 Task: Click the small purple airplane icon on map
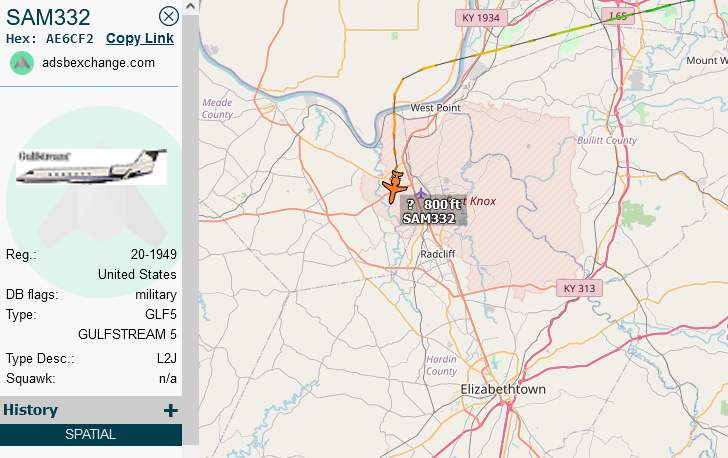[421, 193]
